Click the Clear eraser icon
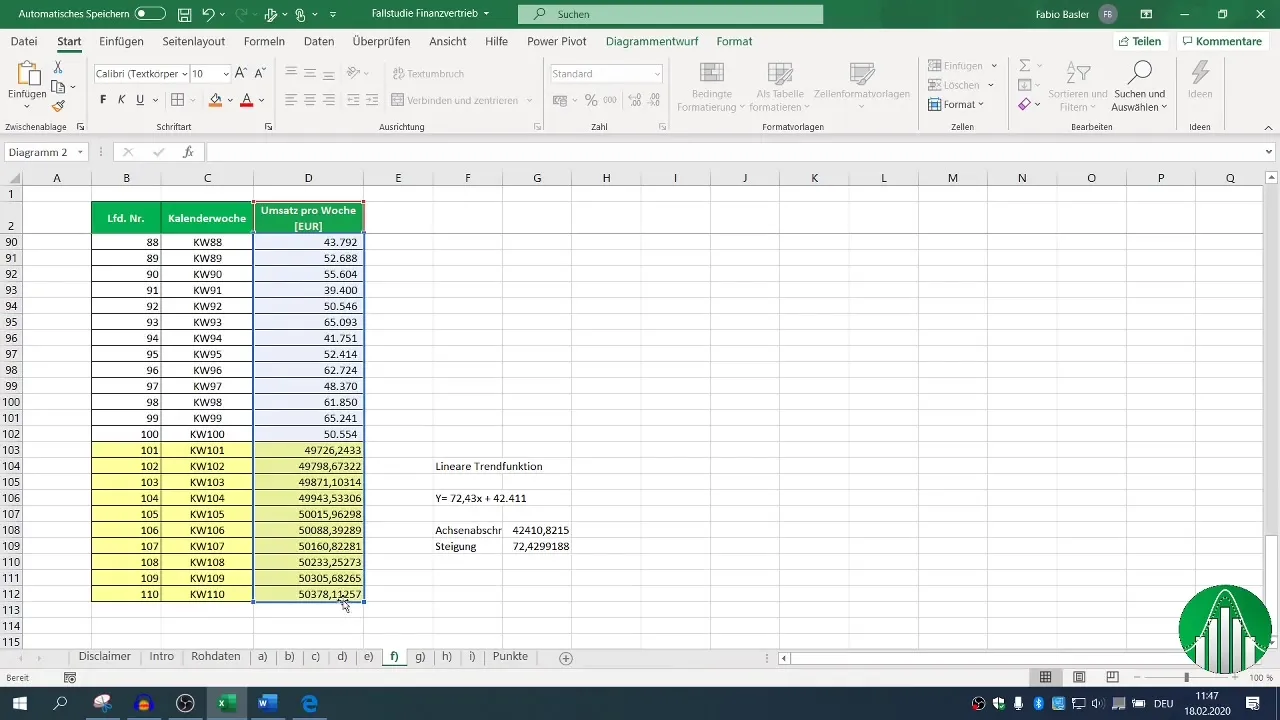The height and width of the screenshot is (720, 1280). point(1025,104)
